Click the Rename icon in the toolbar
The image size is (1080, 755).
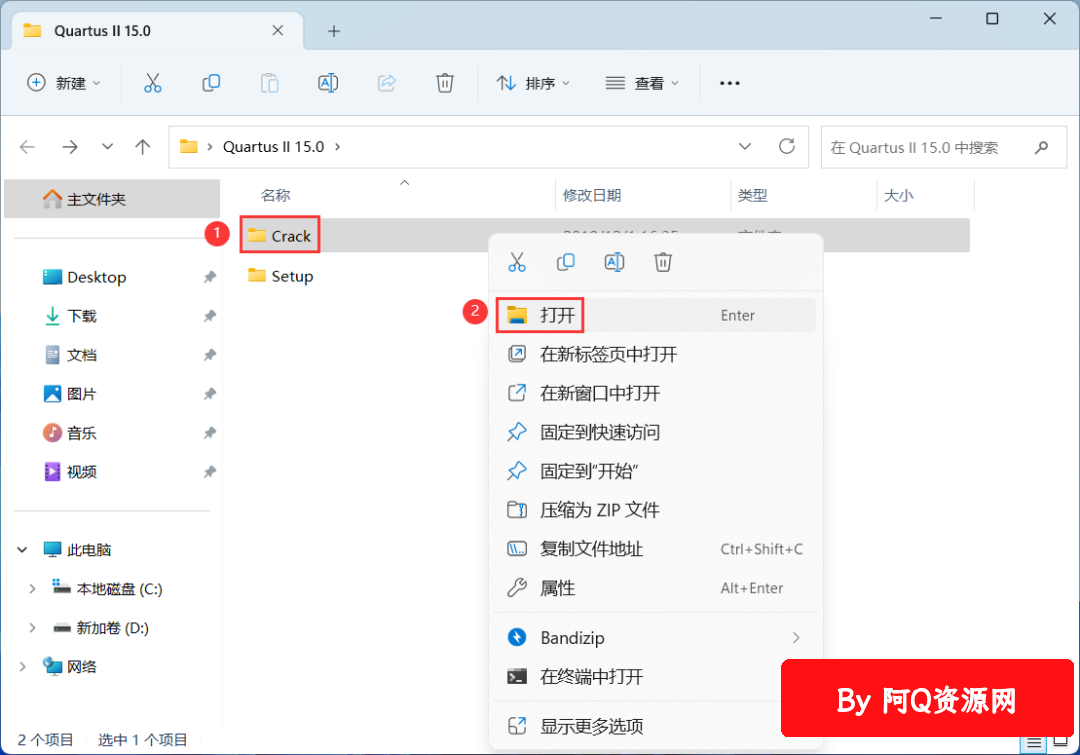[x=328, y=83]
